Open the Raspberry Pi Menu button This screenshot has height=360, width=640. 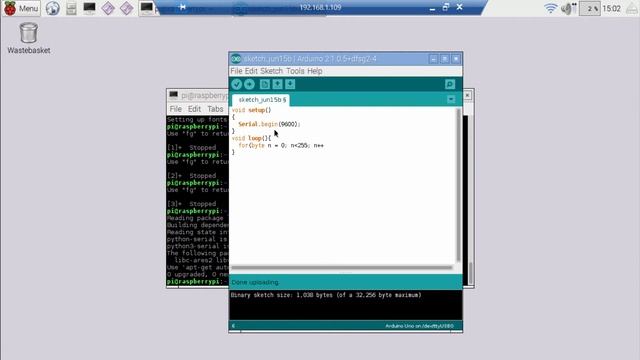coord(21,8)
